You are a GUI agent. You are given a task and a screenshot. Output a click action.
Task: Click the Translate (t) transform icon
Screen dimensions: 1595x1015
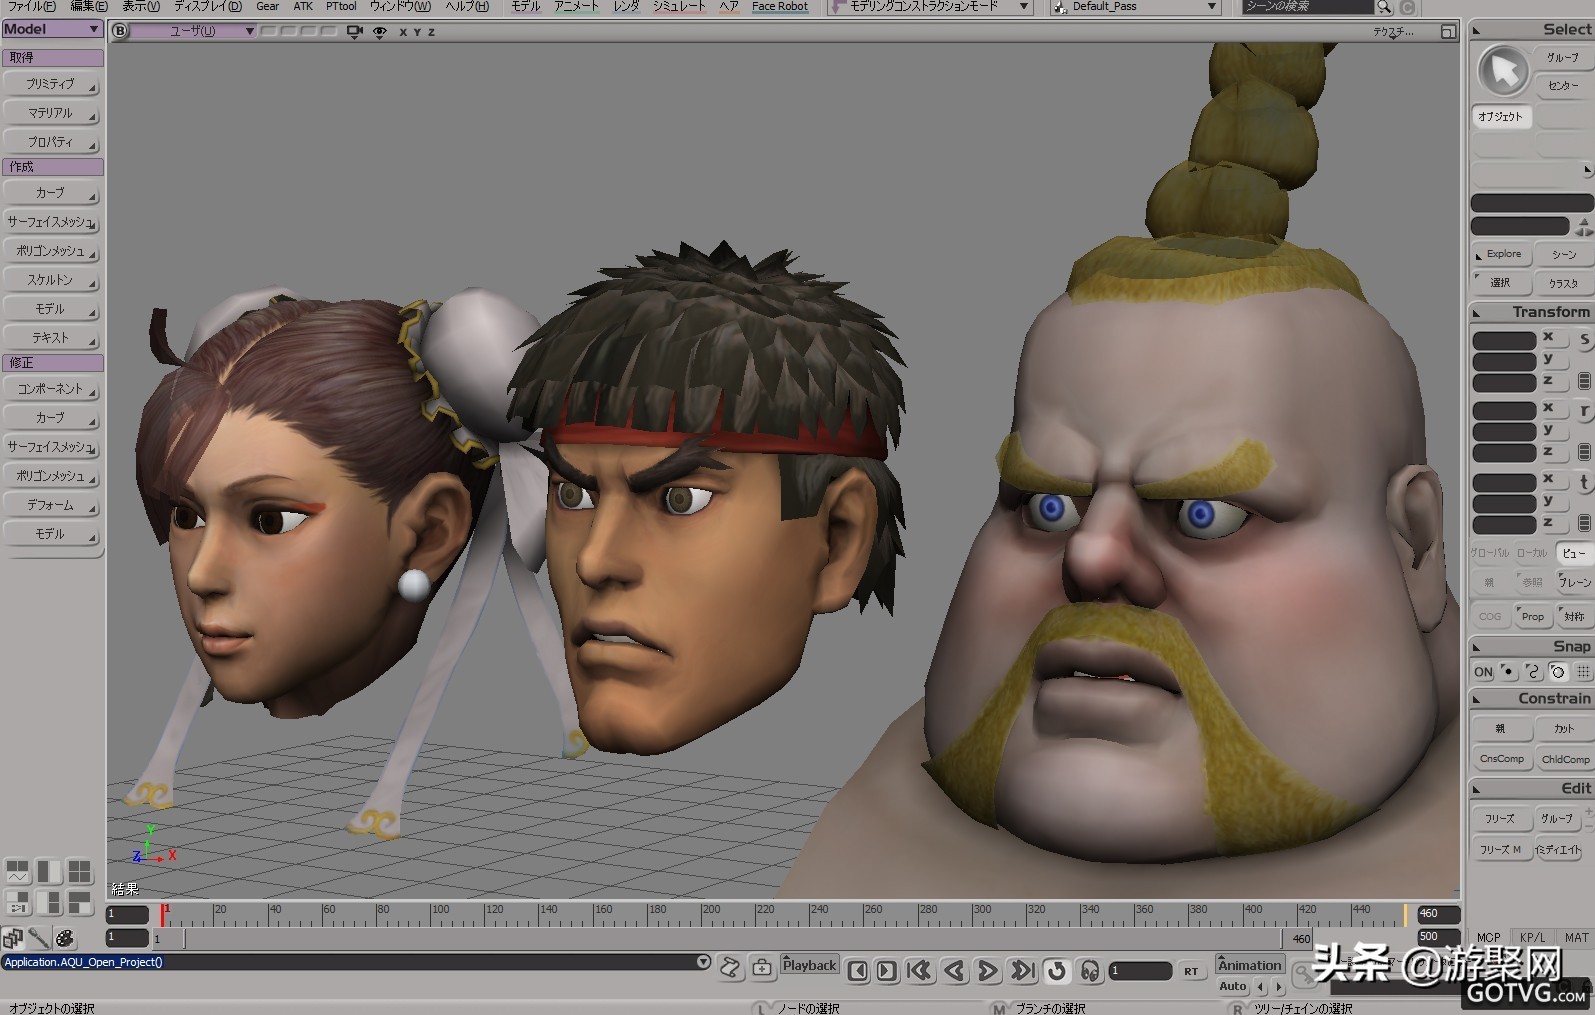click(1584, 483)
